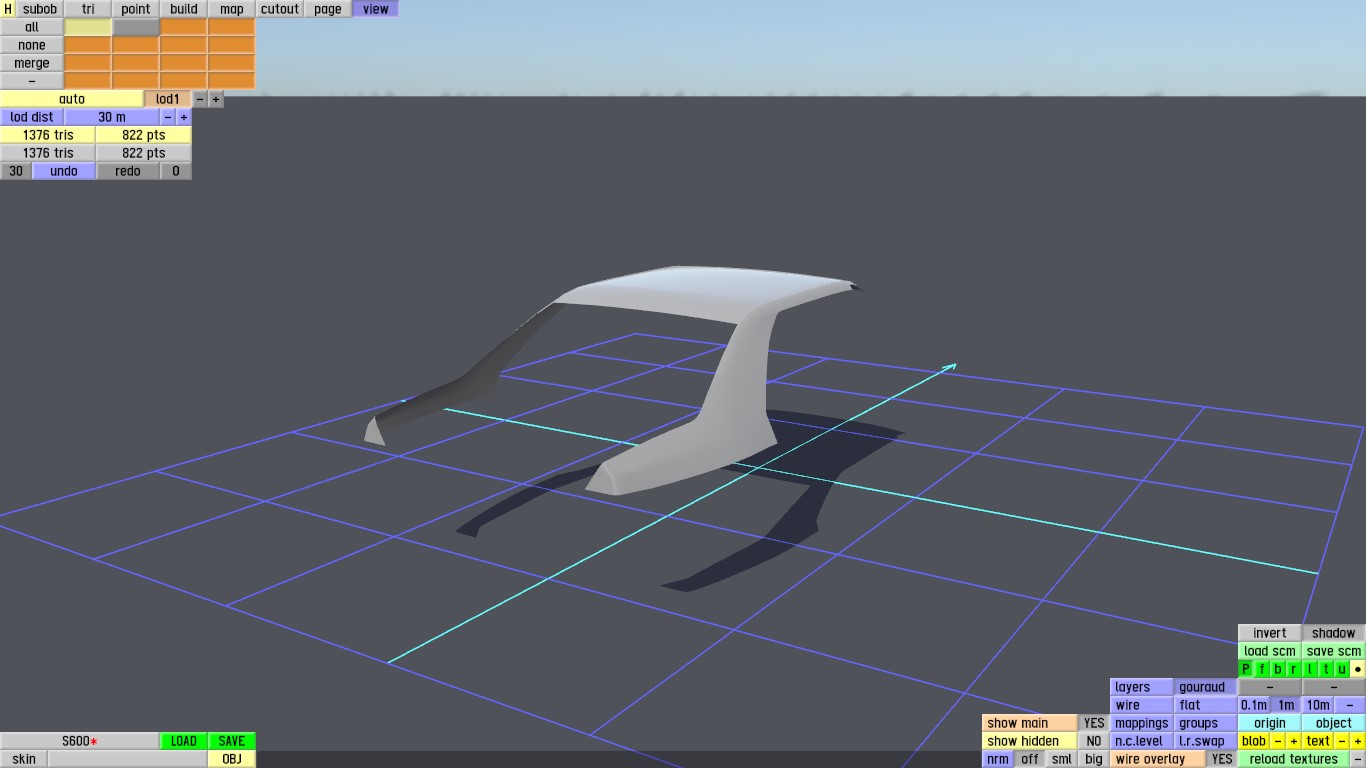This screenshot has height=768, width=1366.
Task: Save the model with the SAVE button
Action: point(232,741)
